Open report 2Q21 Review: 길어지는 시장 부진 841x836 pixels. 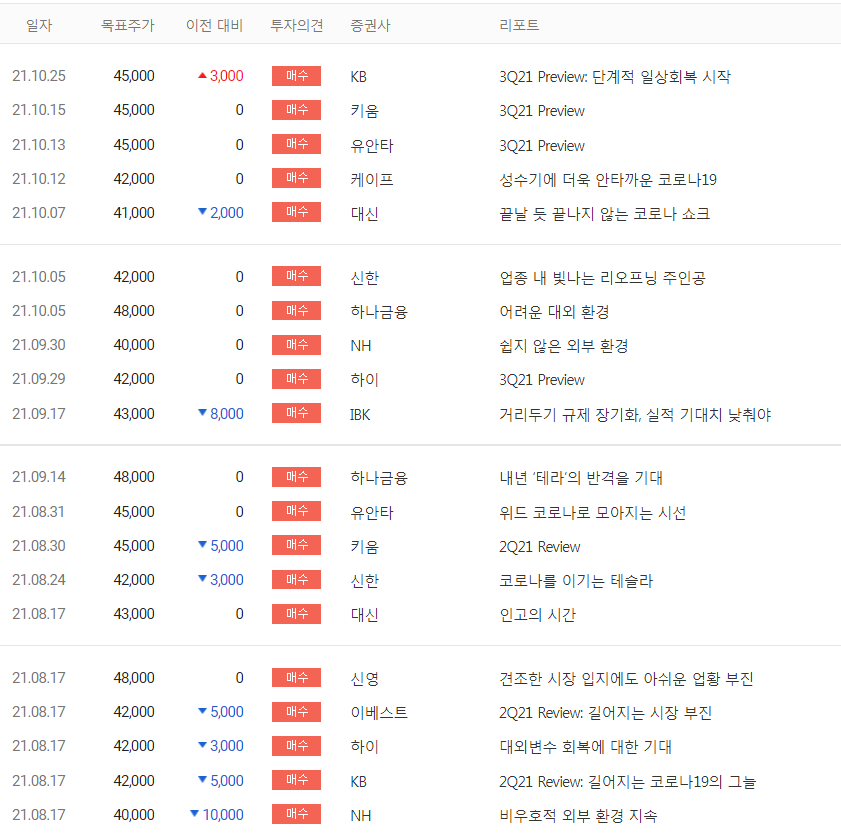[606, 713]
